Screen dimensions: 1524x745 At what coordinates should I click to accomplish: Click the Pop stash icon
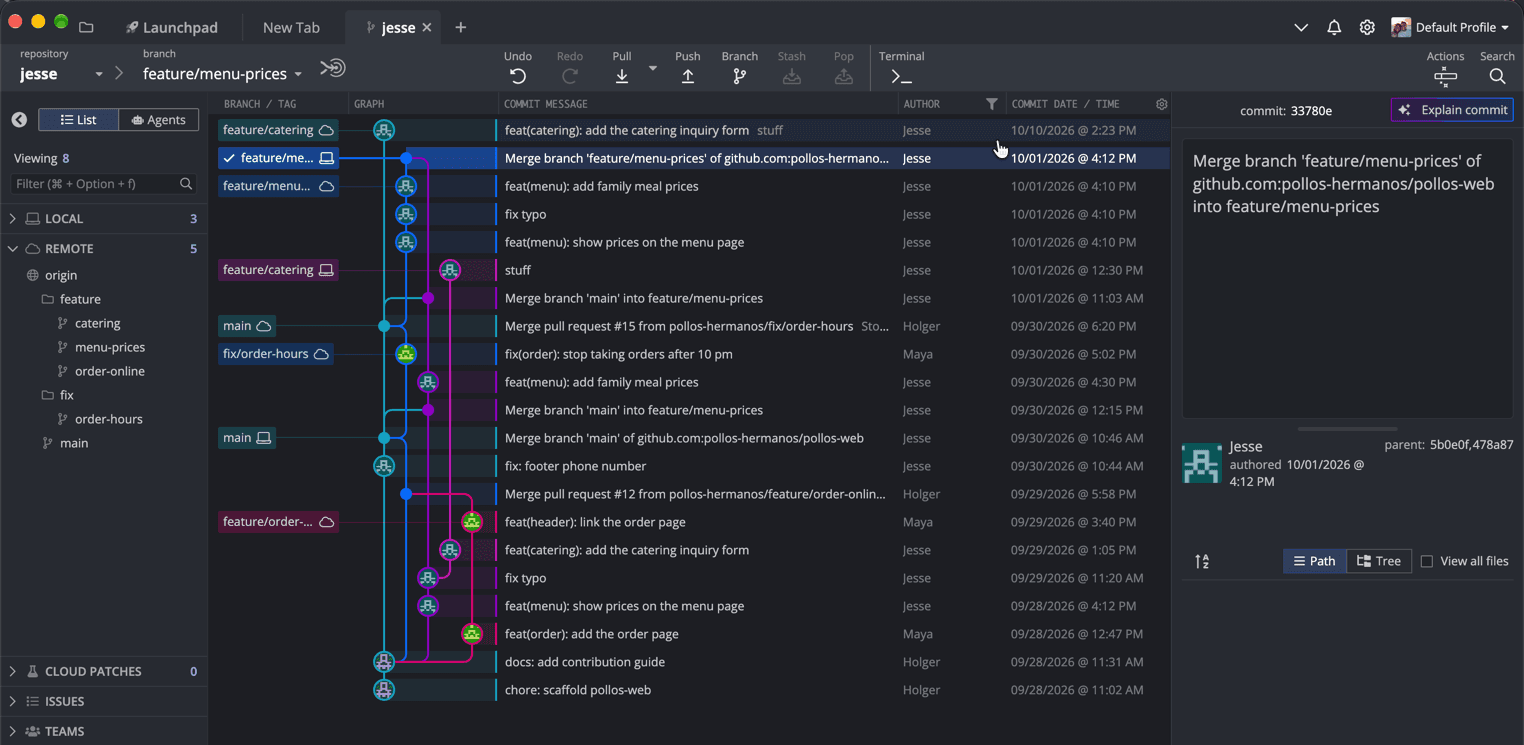tap(844, 76)
